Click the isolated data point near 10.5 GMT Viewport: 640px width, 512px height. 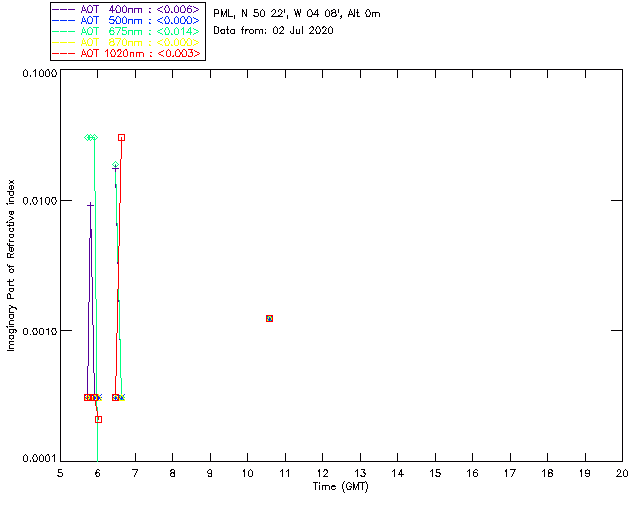pyautogui.click(x=269, y=318)
